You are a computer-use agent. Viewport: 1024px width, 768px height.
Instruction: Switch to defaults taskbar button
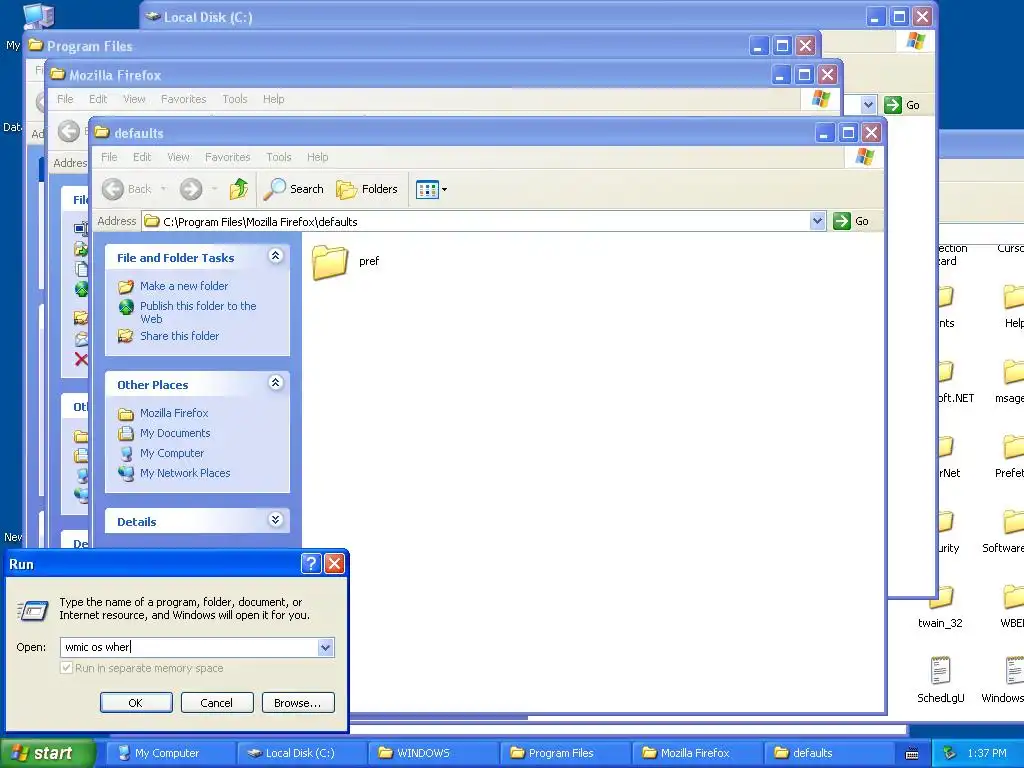click(x=828, y=753)
